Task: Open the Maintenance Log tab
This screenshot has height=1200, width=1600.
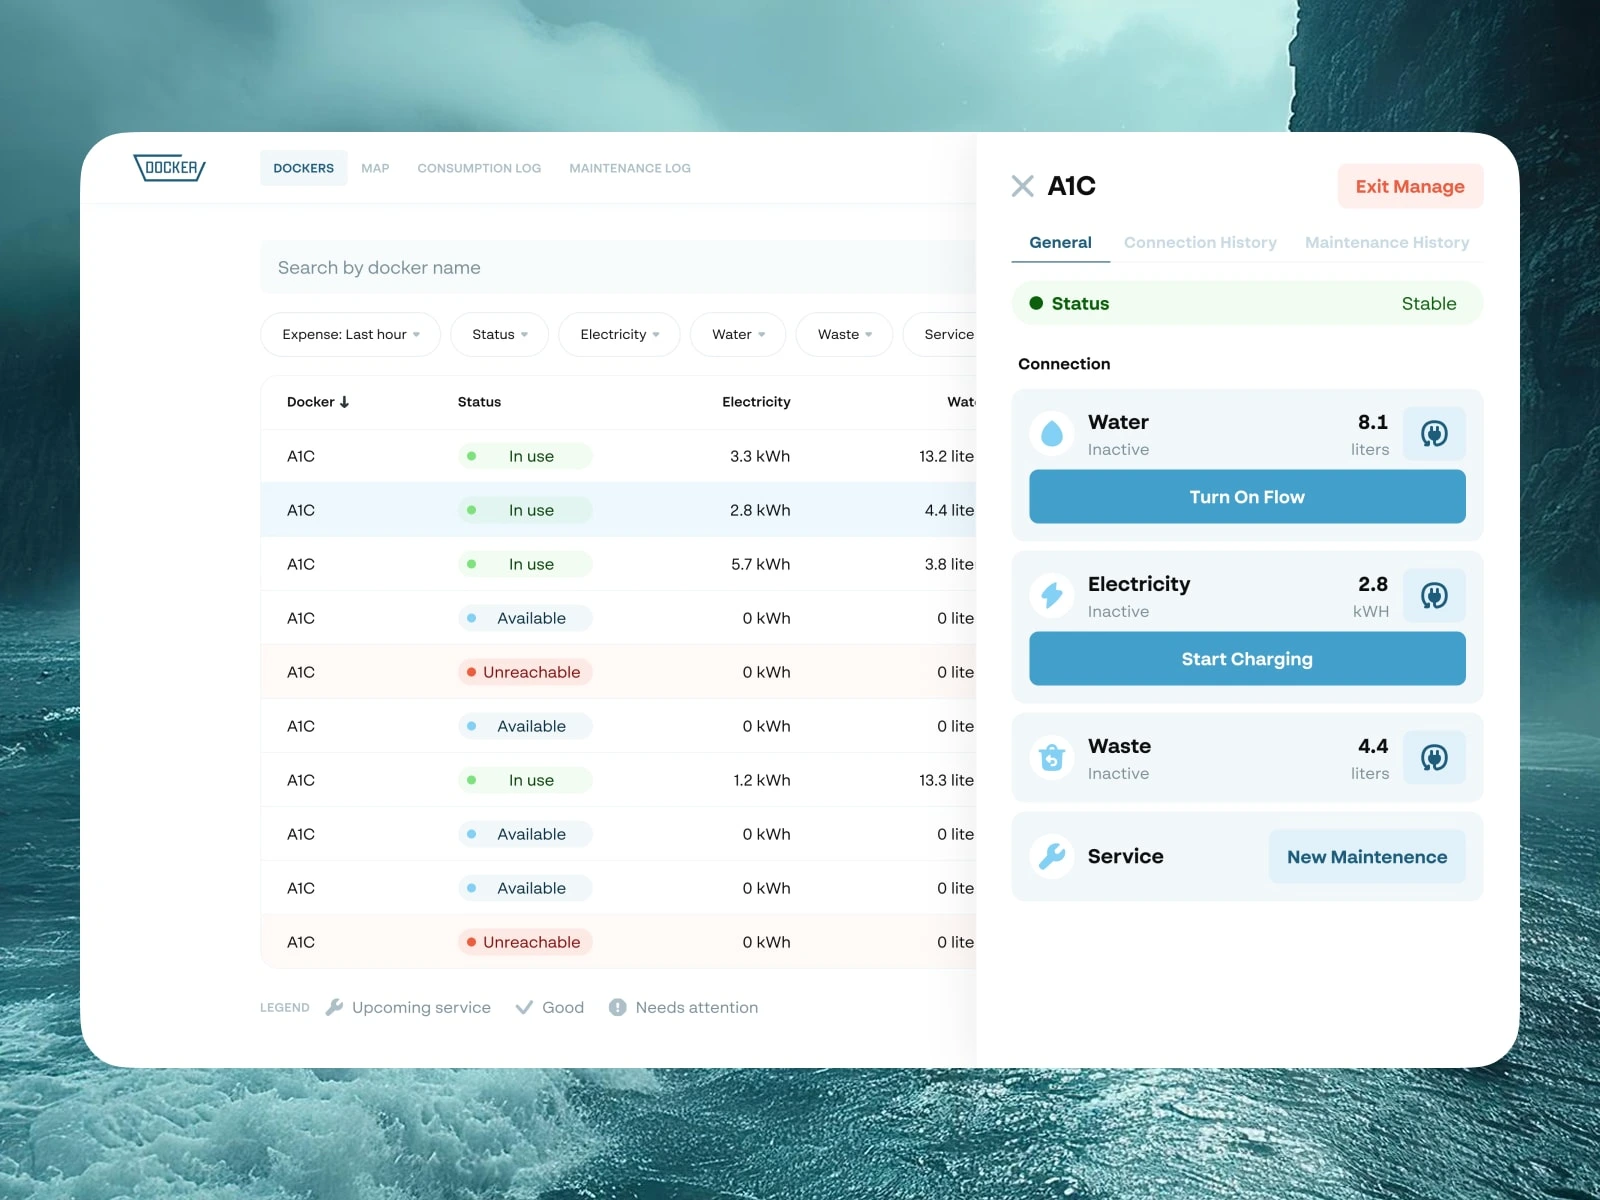Action: [x=630, y=168]
